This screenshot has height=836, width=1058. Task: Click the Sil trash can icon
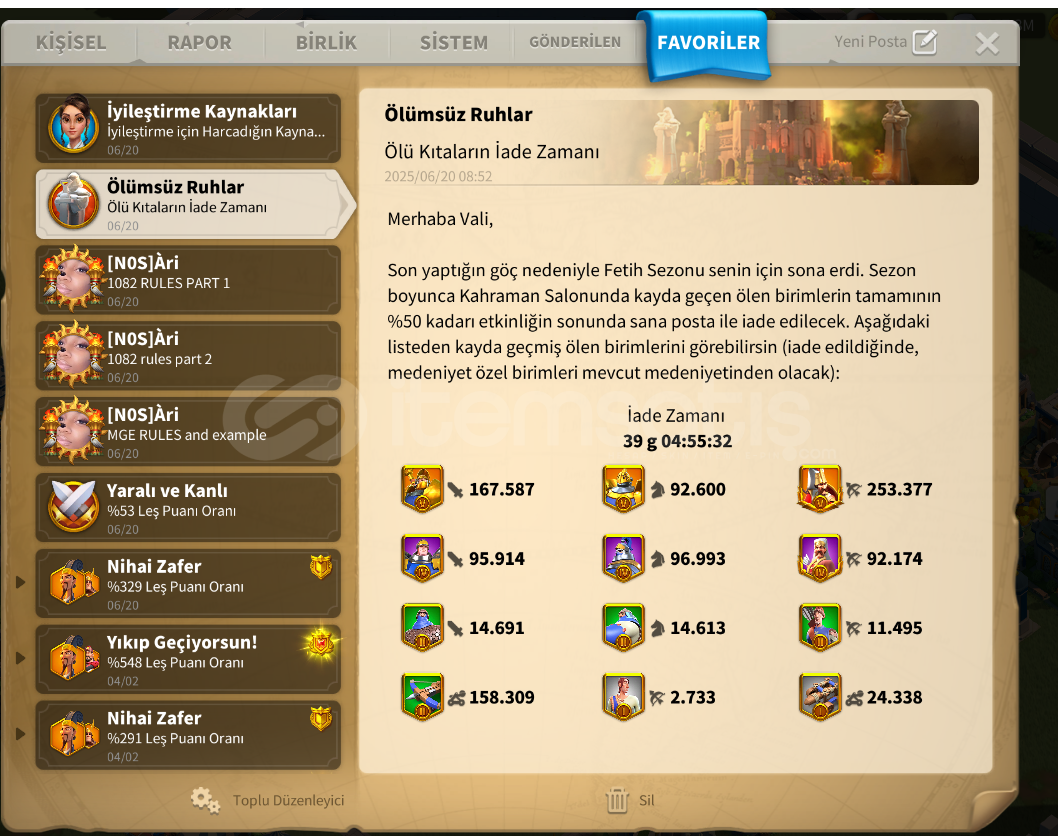coord(617,801)
